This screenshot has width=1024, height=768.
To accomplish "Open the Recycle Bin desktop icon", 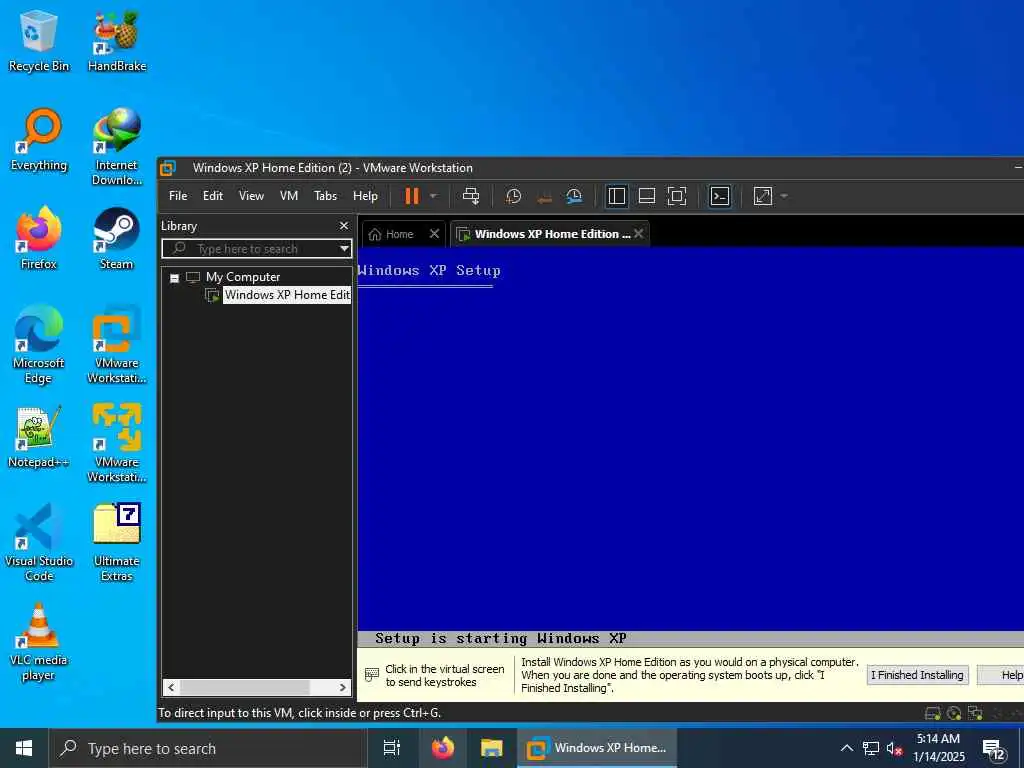I will click(39, 40).
